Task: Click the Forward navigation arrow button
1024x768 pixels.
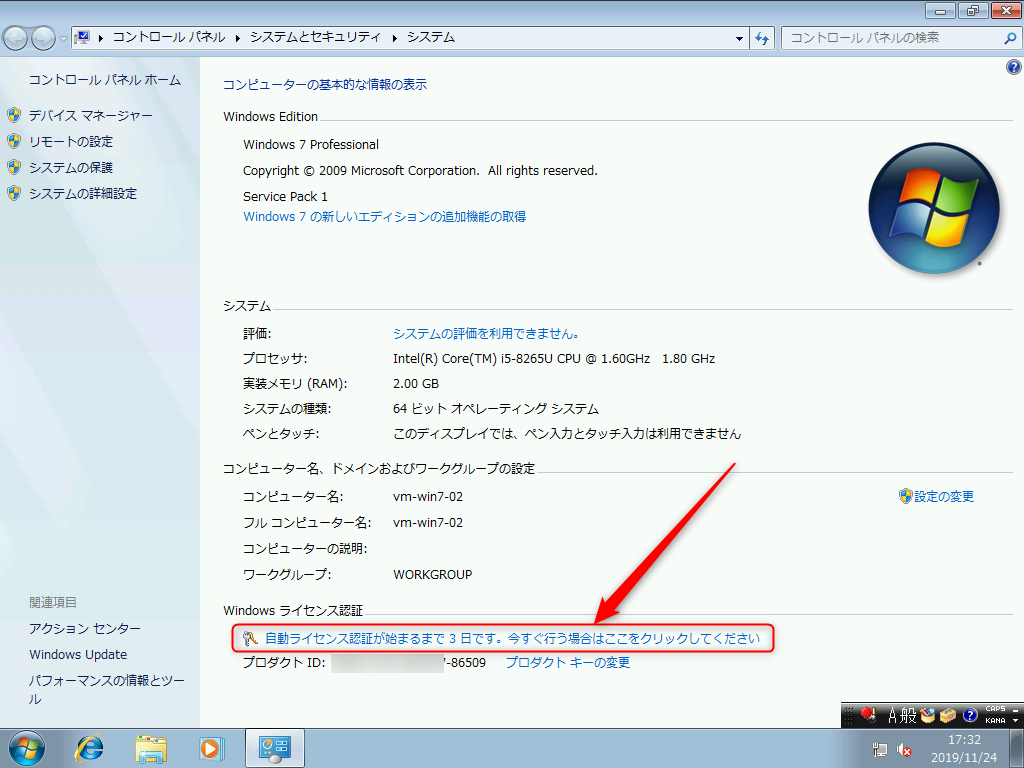Action: pos(43,39)
